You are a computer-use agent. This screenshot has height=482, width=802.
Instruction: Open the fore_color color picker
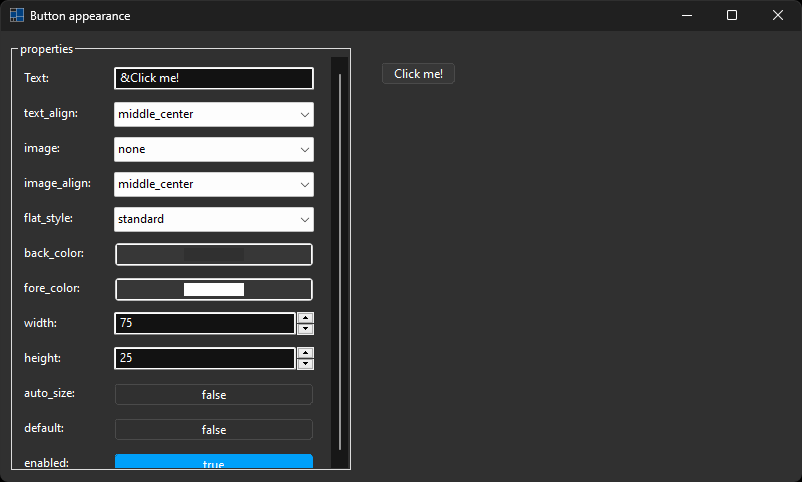pos(214,289)
